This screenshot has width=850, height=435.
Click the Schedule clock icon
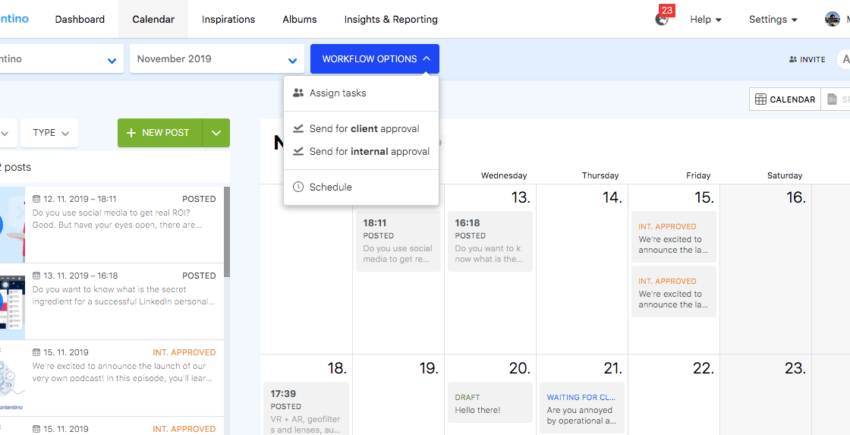coord(298,187)
